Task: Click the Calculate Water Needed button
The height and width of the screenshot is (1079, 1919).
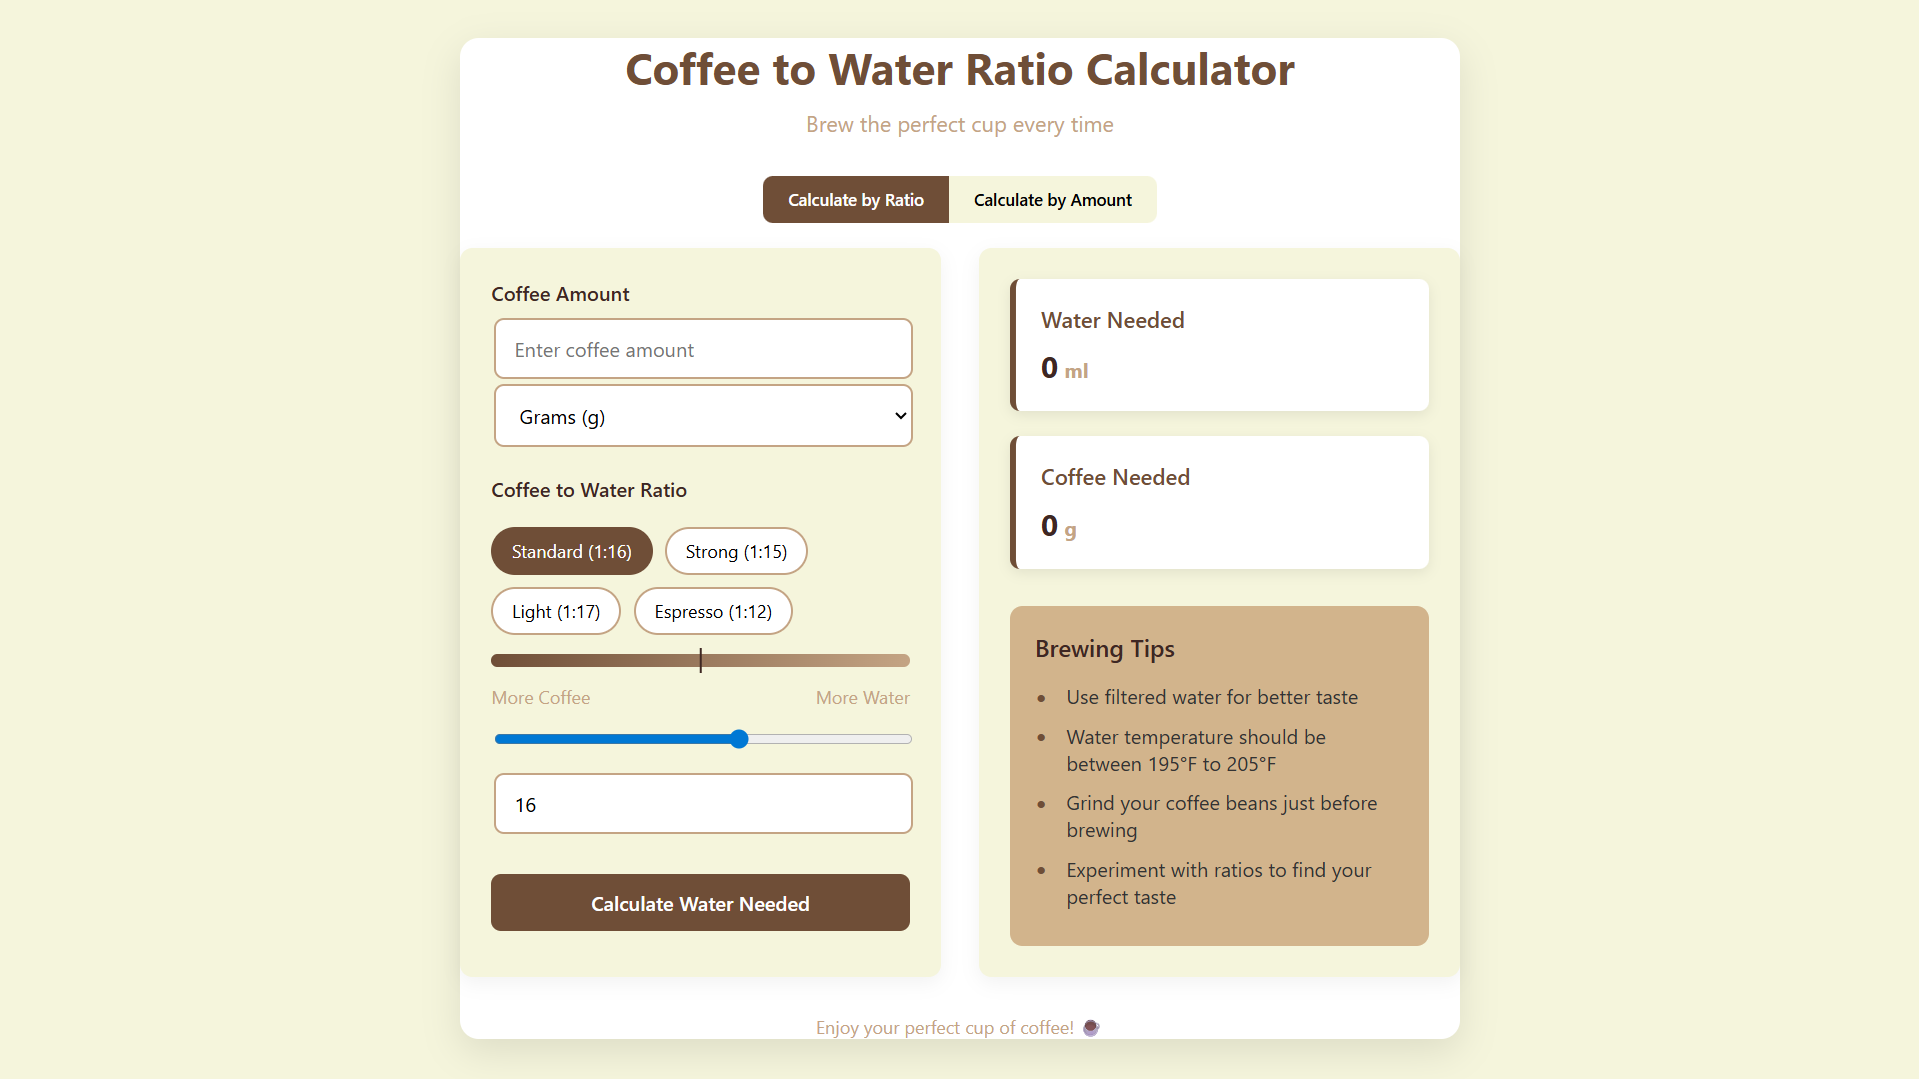Action: pos(700,903)
